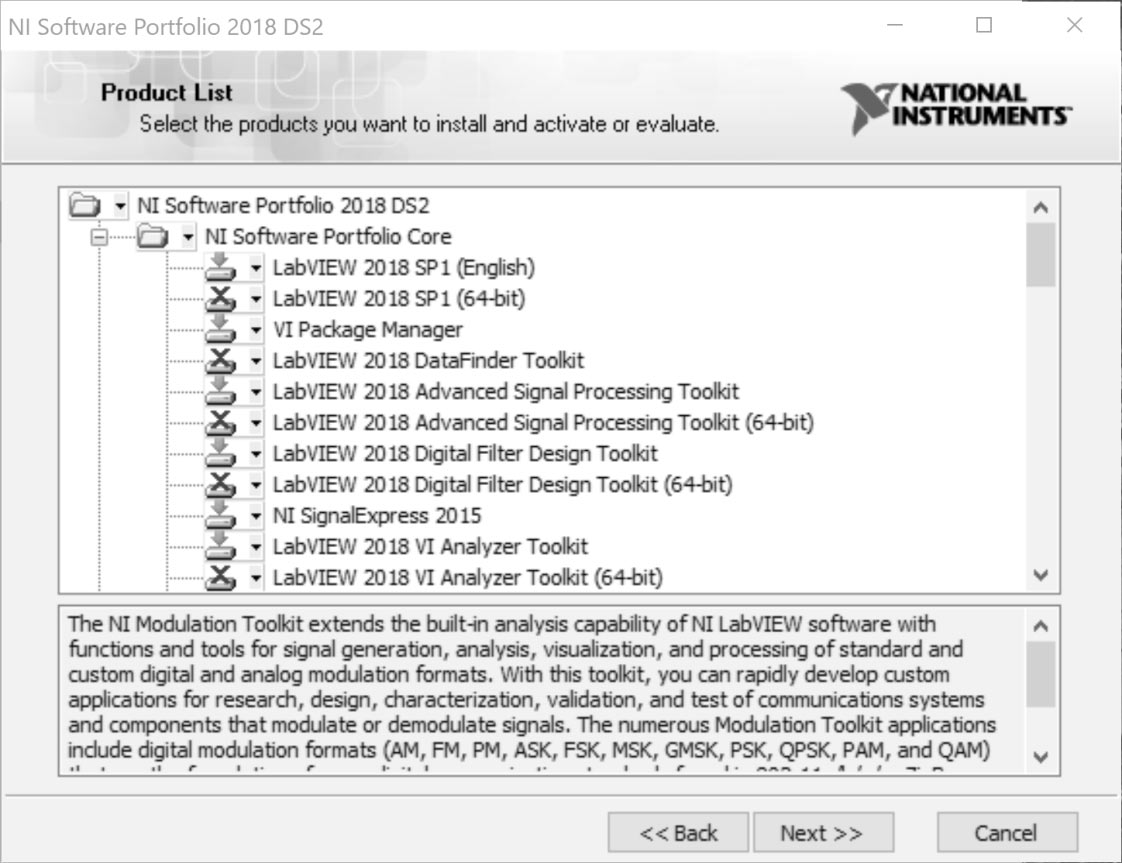Open dropdown for VI Analyzer Toolkit (64-bit)
This screenshot has height=863, width=1122.
(256, 578)
